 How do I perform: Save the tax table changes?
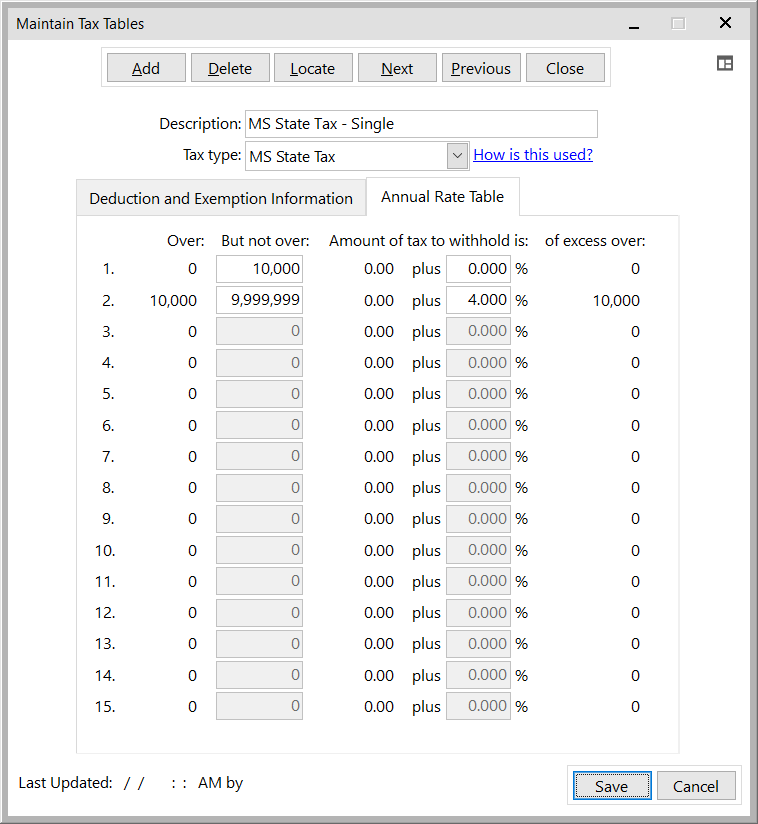pyautogui.click(x=611, y=786)
